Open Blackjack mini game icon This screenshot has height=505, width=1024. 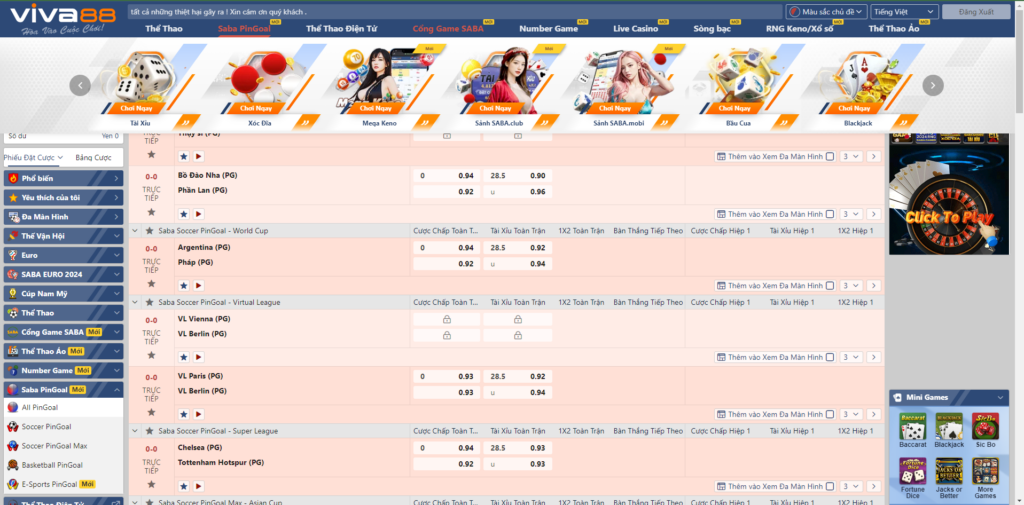(949, 431)
